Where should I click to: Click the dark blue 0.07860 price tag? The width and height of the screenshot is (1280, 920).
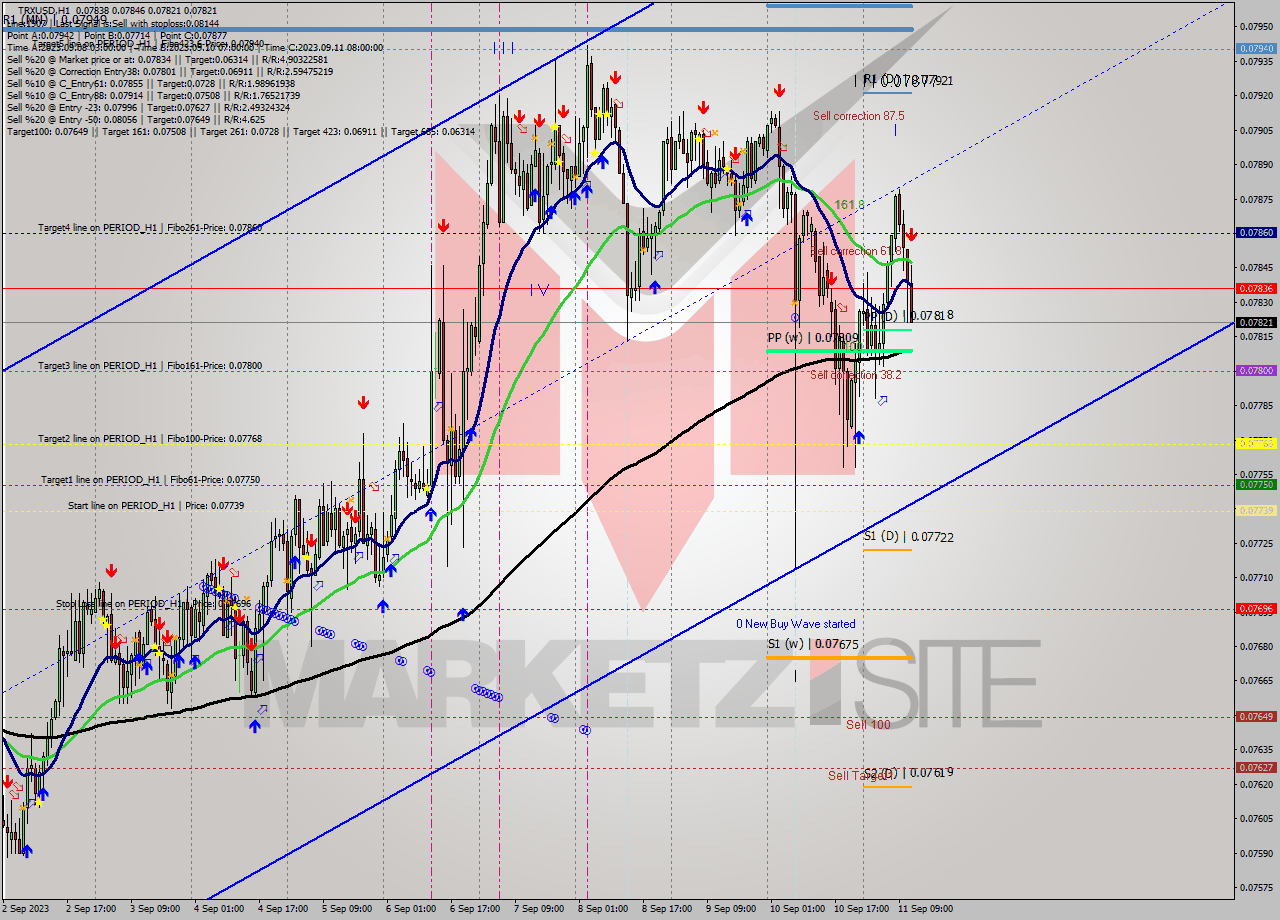[x=1256, y=232]
